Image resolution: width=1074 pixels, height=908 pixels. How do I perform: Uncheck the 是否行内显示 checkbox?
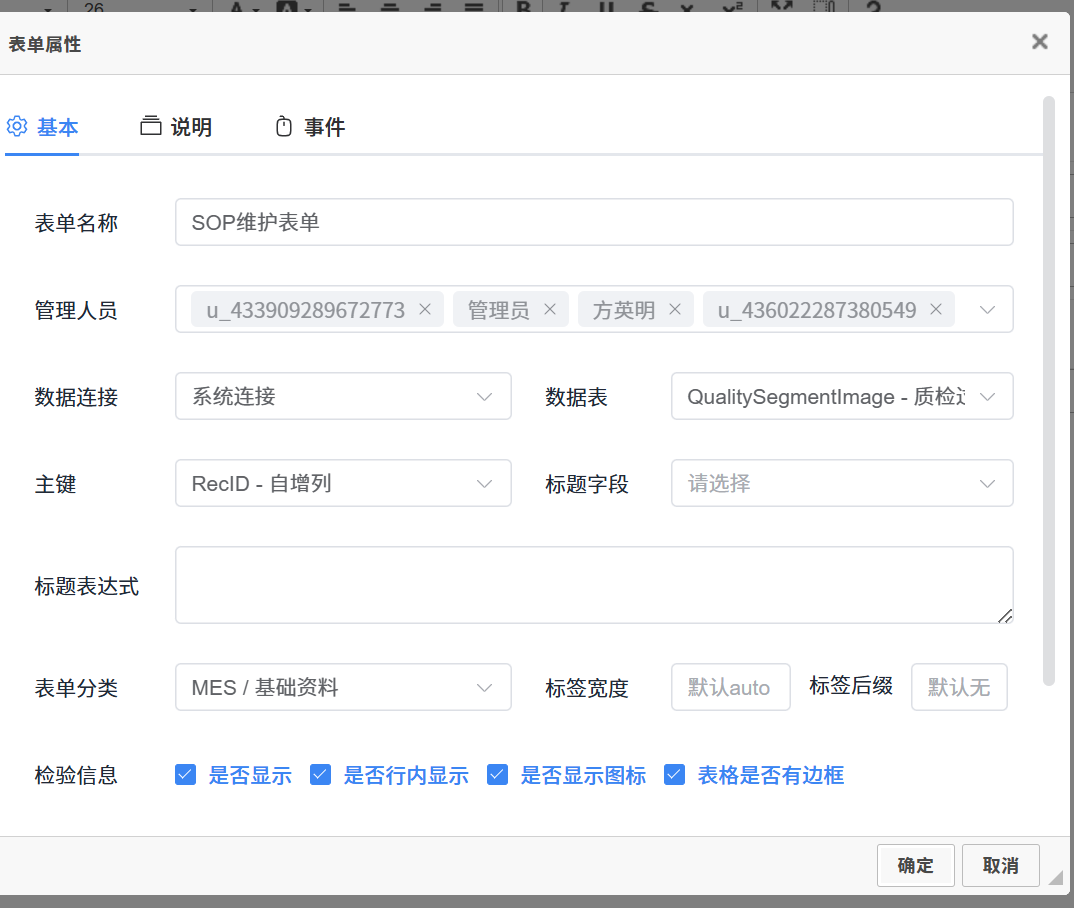tap(320, 775)
